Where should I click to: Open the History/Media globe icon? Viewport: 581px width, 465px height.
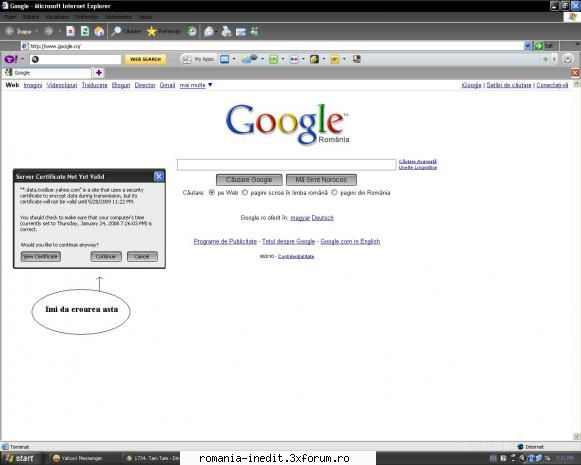192,31
